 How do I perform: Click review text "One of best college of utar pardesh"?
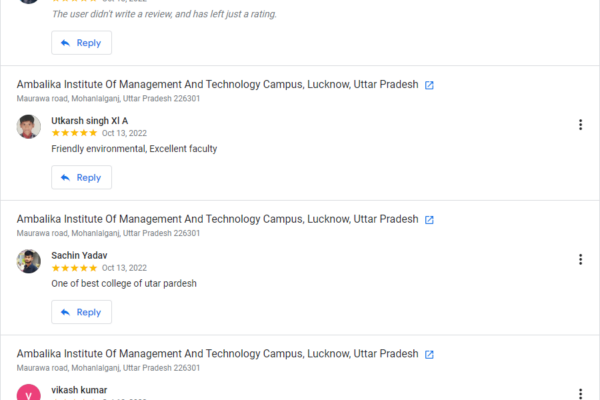coord(124,283)
